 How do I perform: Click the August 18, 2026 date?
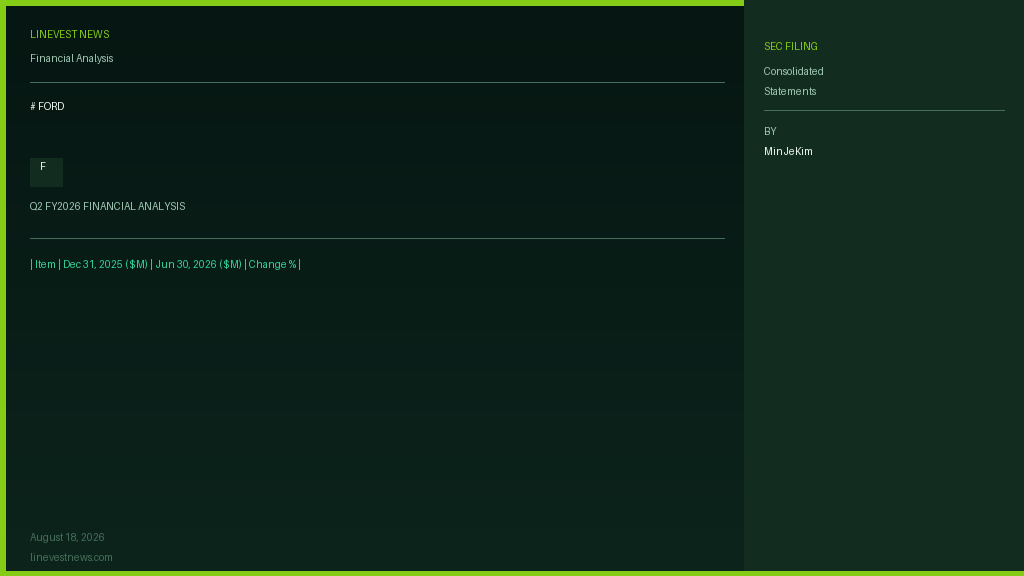[67, 537]
